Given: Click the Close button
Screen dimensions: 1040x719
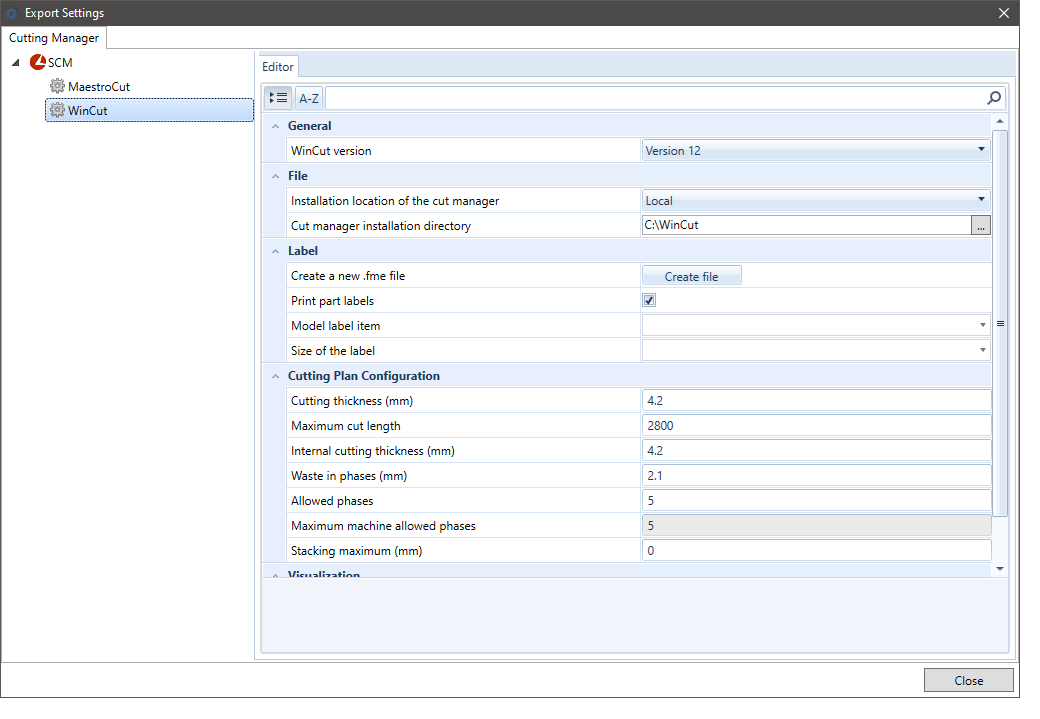Looking at the screenshot, I should 968,681.
